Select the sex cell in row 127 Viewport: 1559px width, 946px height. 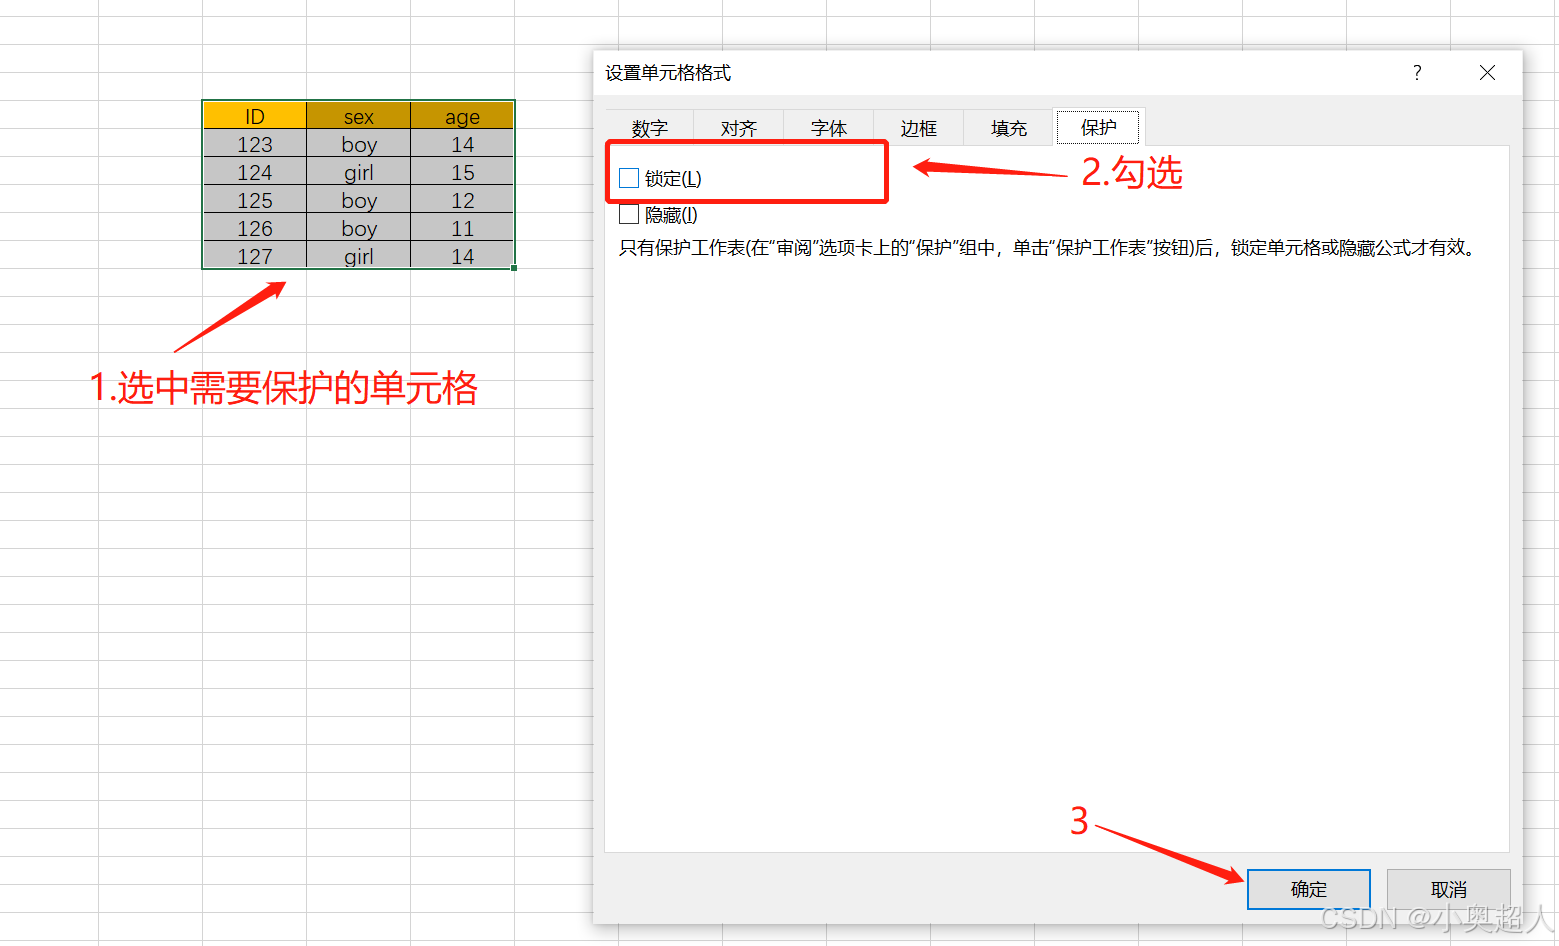(359, 256)
